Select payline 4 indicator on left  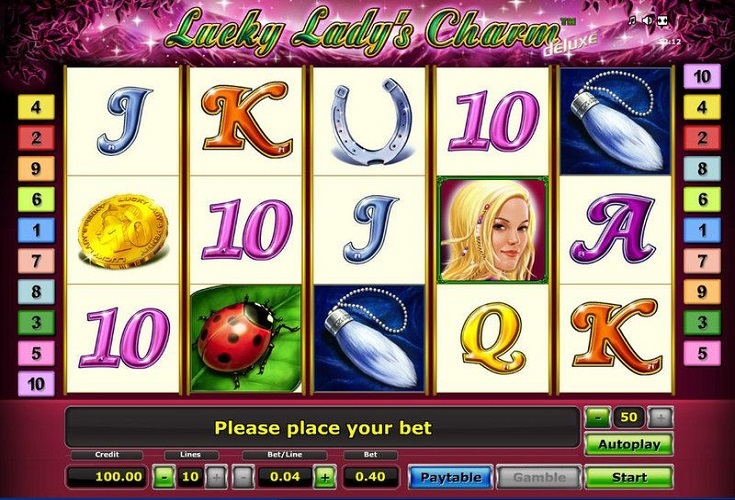click(x=36, y=107)
